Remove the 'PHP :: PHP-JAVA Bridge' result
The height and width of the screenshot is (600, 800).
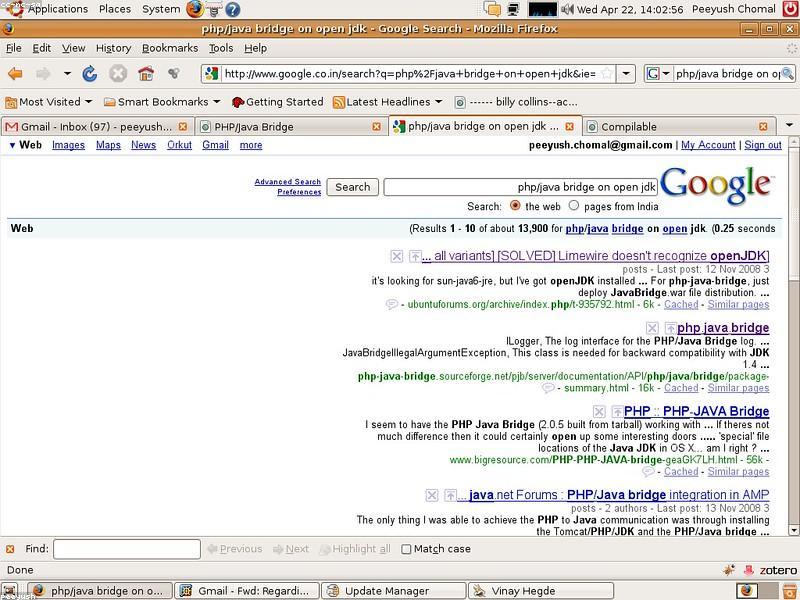tap(599, 412)
